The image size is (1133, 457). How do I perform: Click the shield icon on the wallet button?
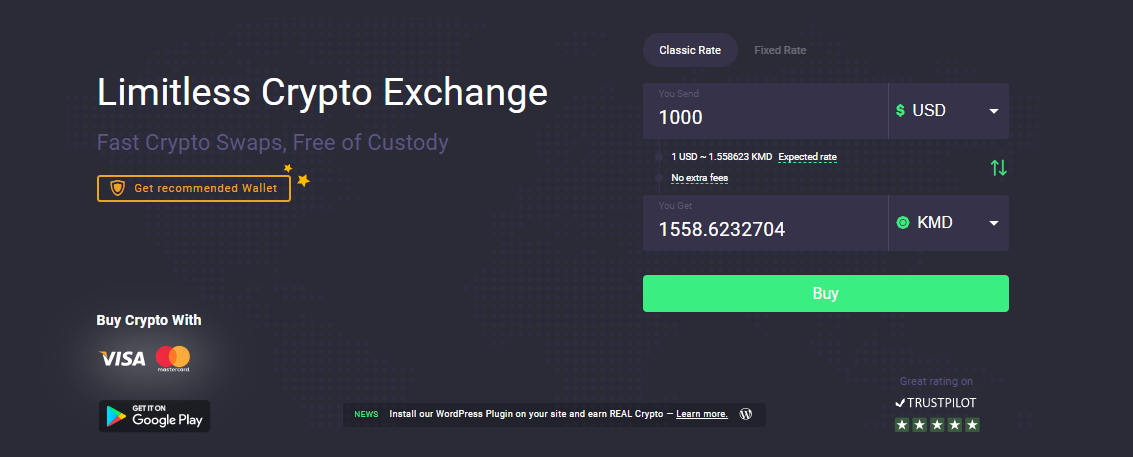click(x=117, y=188)
